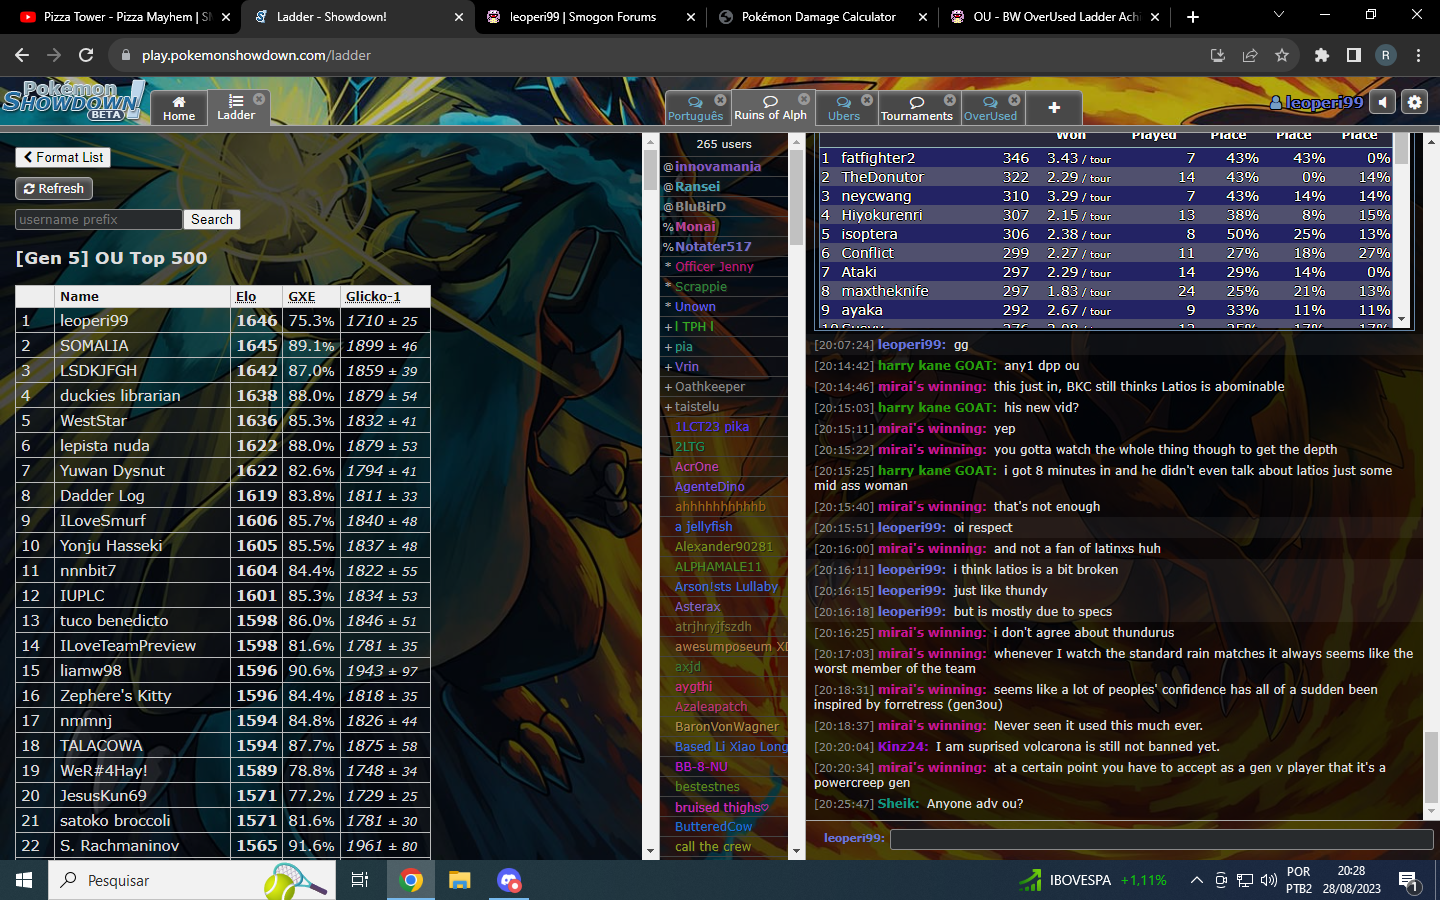Close the Ladder tab with its x icon
This screenshot has width=1440, height=900.
(259, 99)
